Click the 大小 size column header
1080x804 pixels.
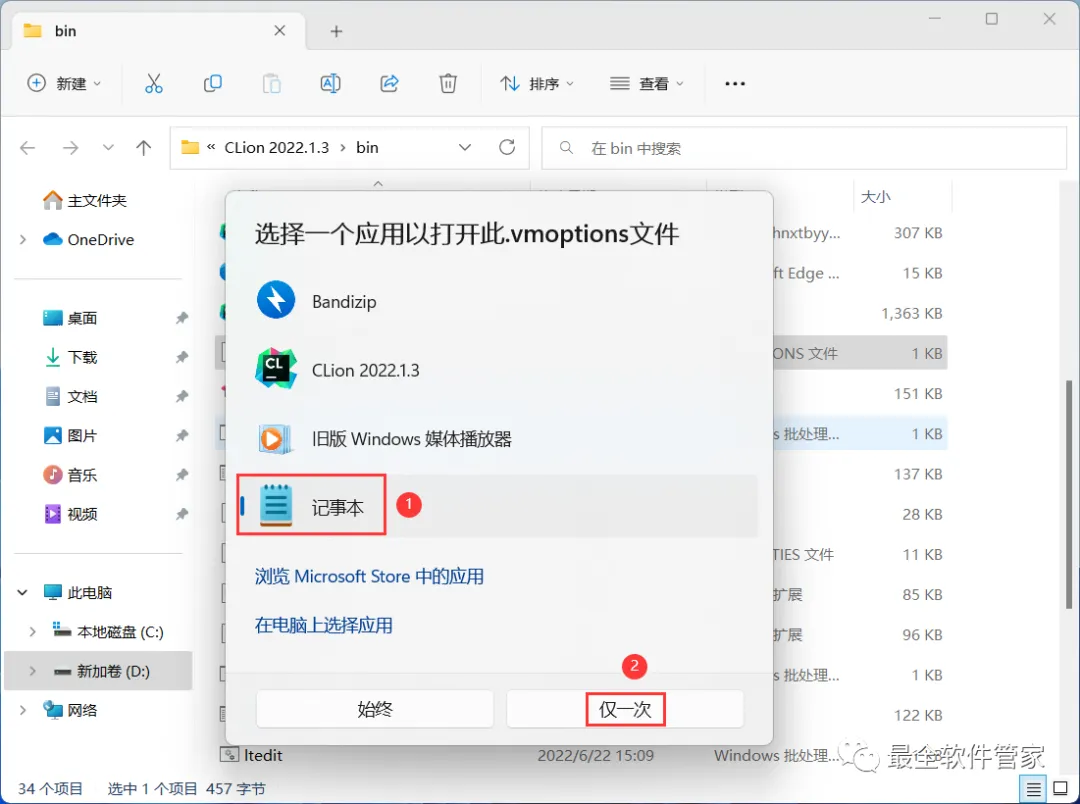pos(875,197)
